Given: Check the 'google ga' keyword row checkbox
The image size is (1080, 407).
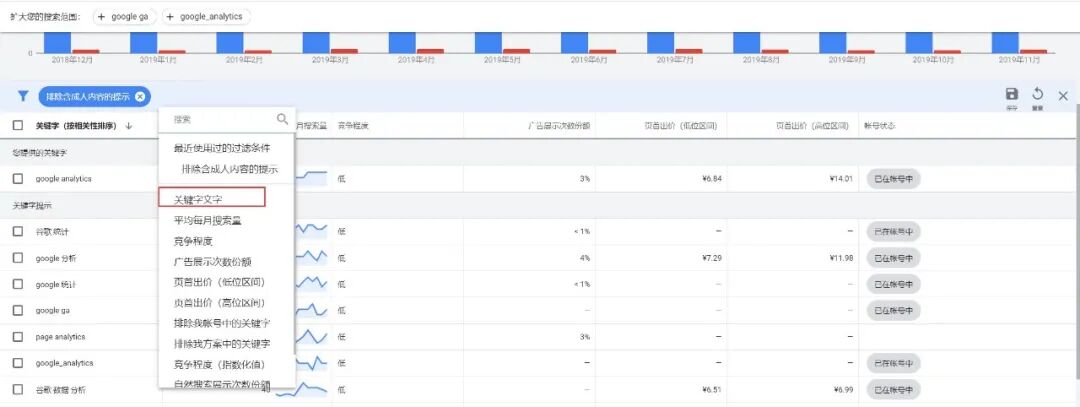Looking at the screenshot, I should click(18, 311).
